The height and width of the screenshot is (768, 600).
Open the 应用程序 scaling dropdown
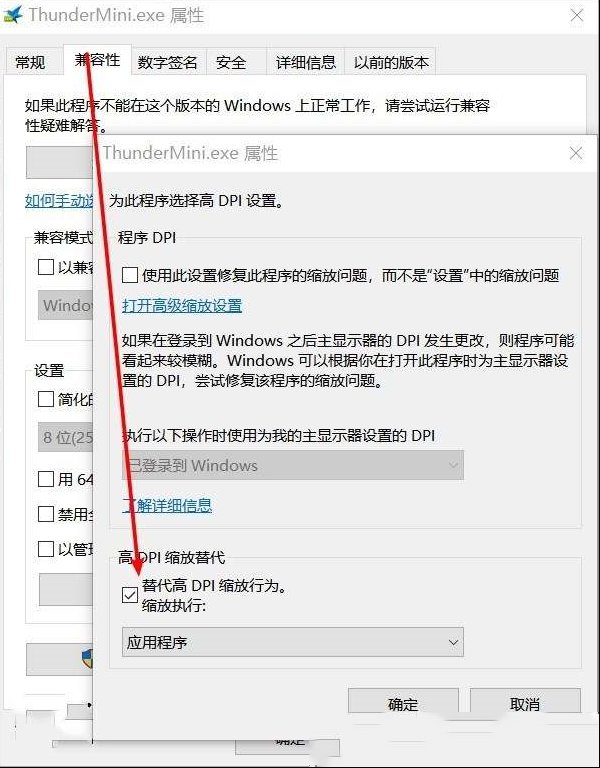coord(292,642)
